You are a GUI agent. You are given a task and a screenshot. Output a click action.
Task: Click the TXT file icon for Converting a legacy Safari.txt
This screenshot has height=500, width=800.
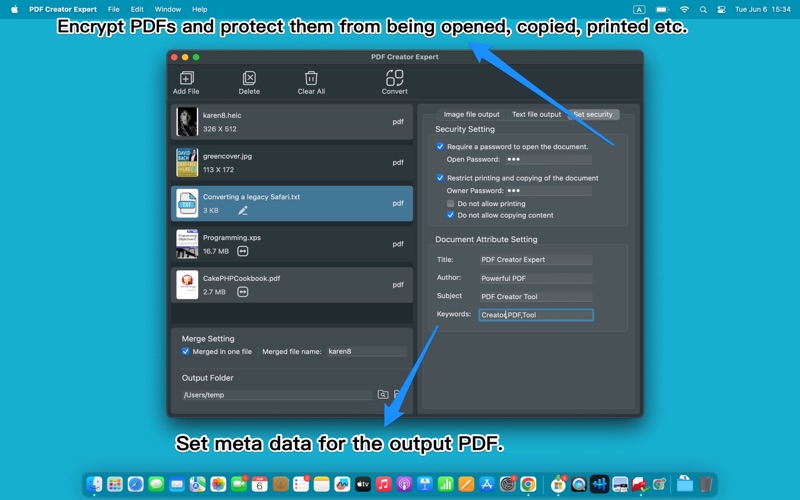point(187,204)
